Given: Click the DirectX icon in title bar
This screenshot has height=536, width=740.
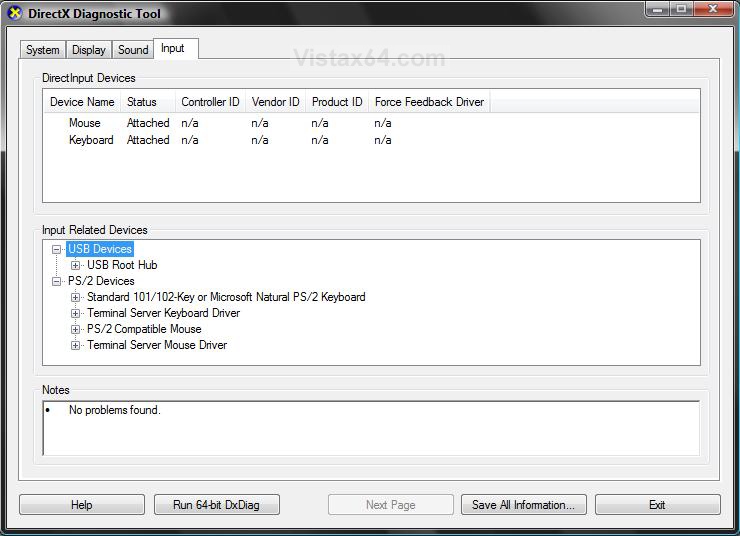Looking at the screenshot, I should tap(14, 14).
